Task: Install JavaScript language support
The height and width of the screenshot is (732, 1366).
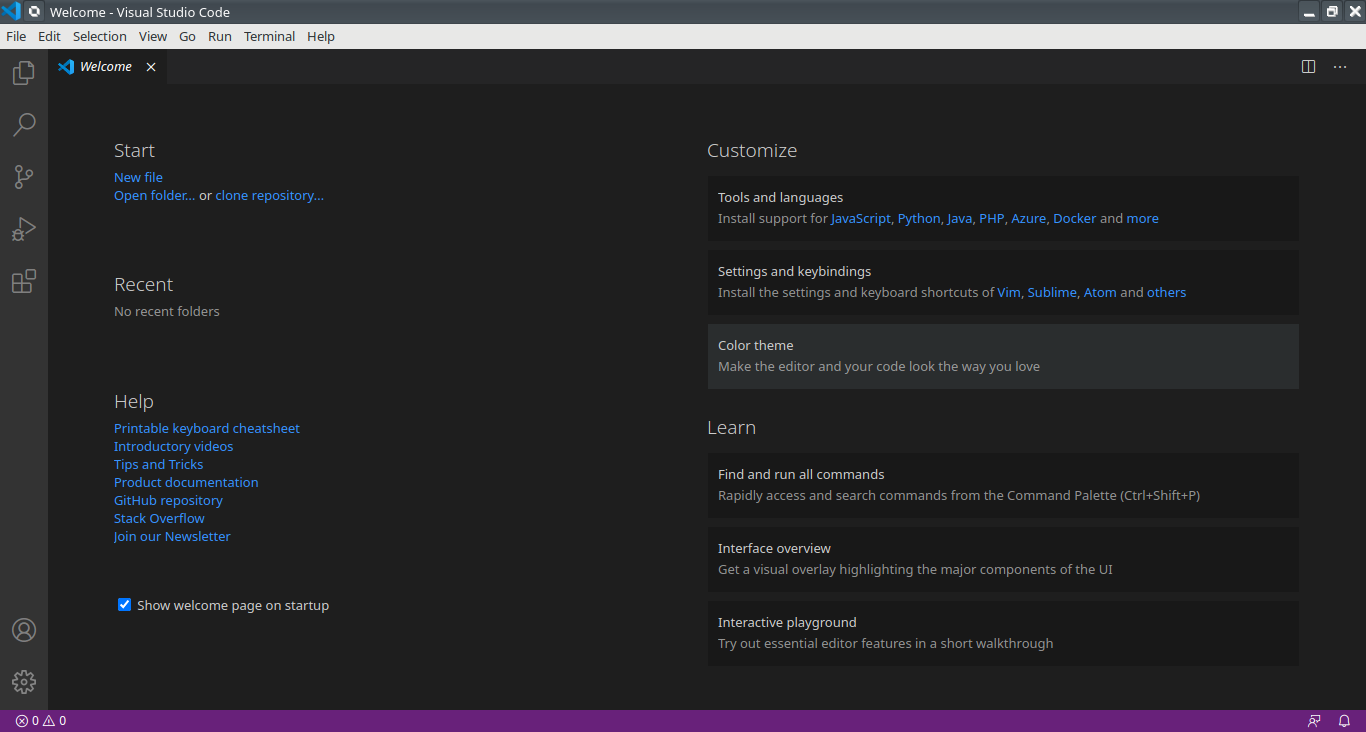Action: (860, 218)
